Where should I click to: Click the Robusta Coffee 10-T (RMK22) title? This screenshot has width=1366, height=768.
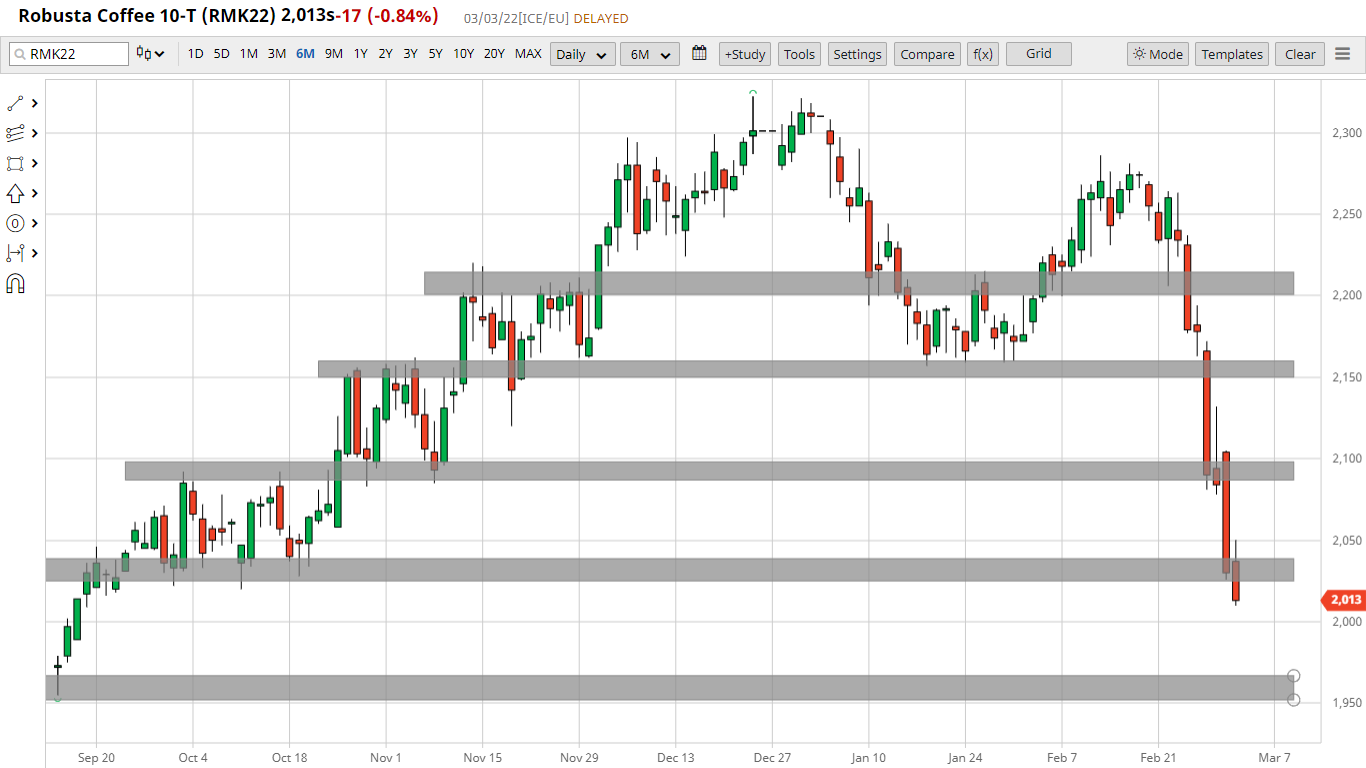coord(147,16)
